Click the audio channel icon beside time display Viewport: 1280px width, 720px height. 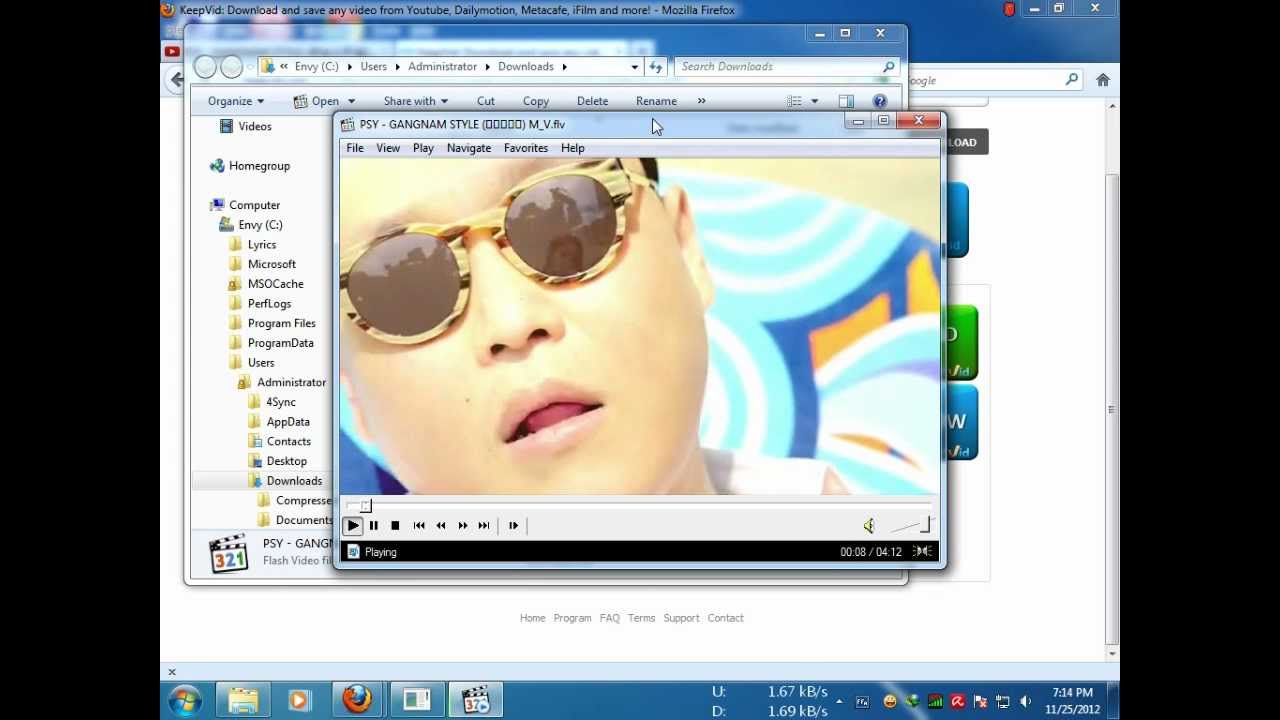pyautogui.click(x=922, y=551)
